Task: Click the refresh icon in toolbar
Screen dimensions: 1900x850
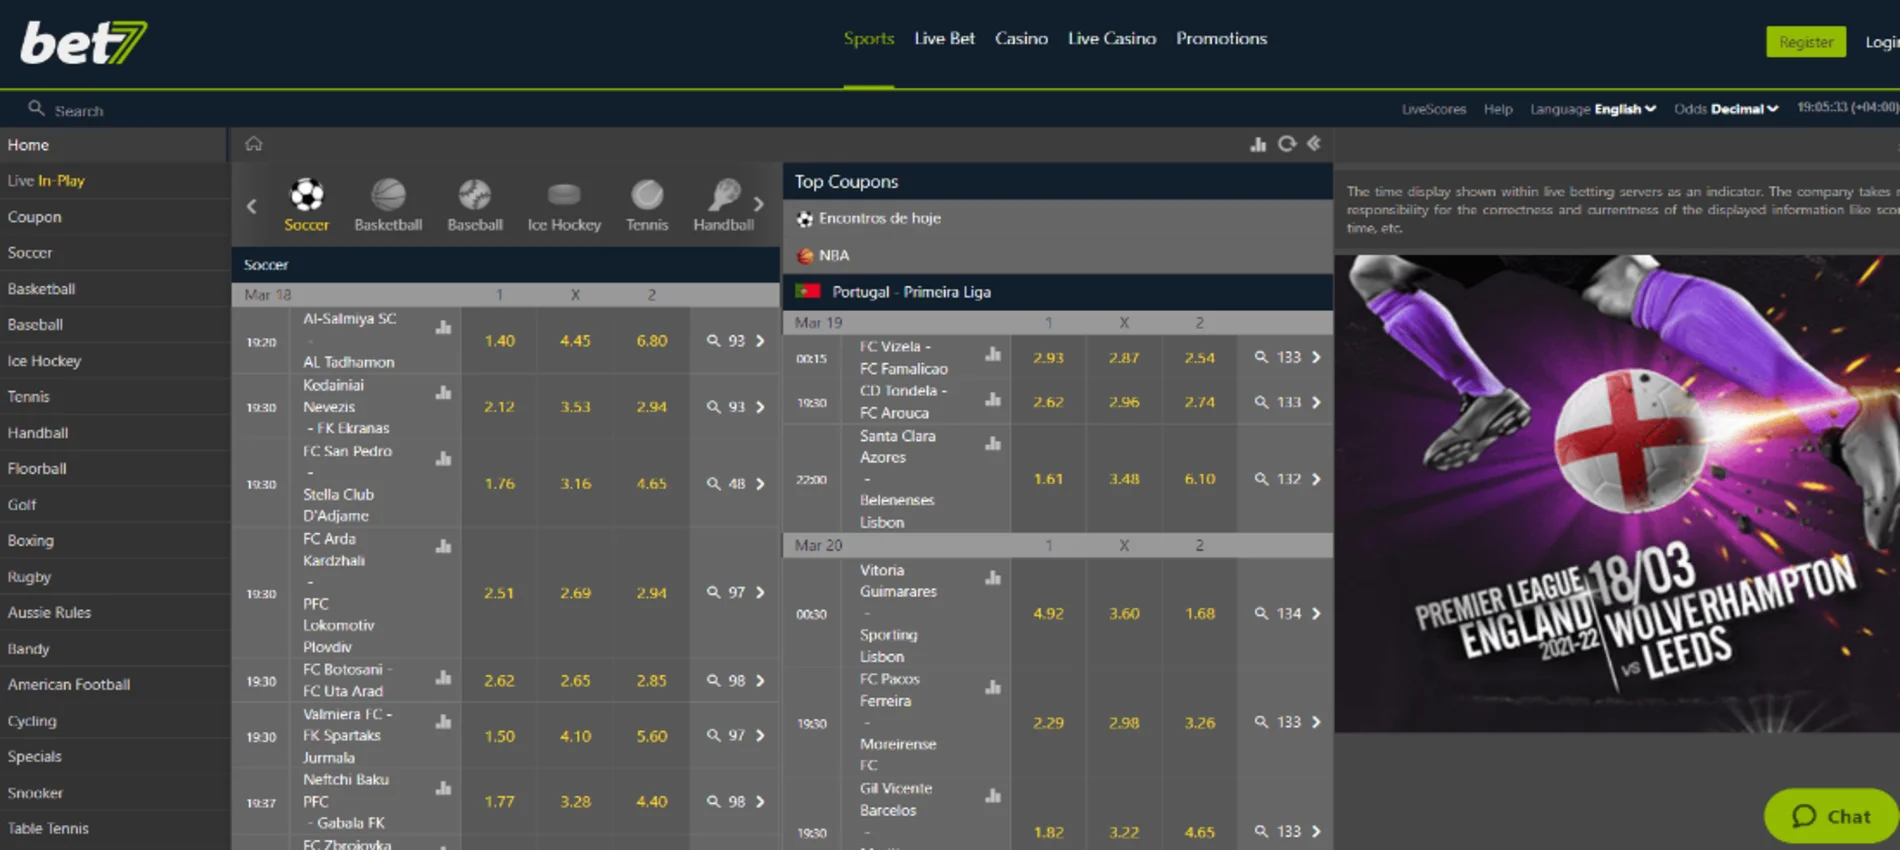Action: coord(1287,144)
